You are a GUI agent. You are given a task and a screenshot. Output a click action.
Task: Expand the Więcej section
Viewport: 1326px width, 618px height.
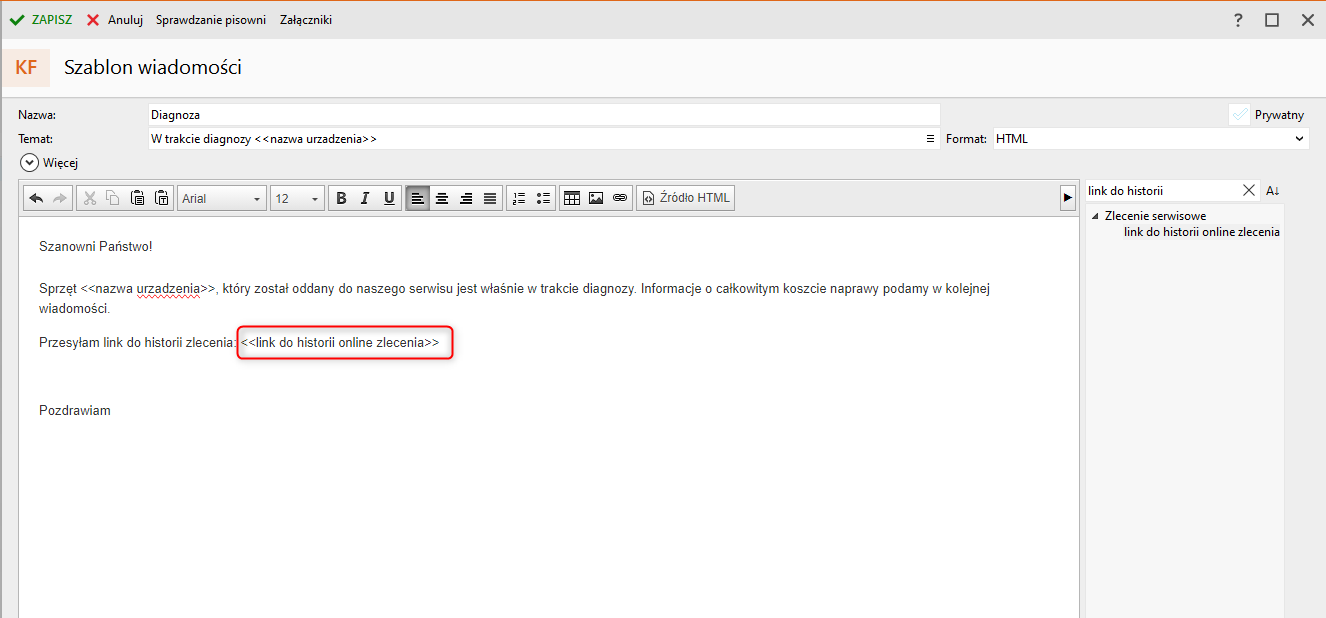pyautogui.click(x=49, y=162)
